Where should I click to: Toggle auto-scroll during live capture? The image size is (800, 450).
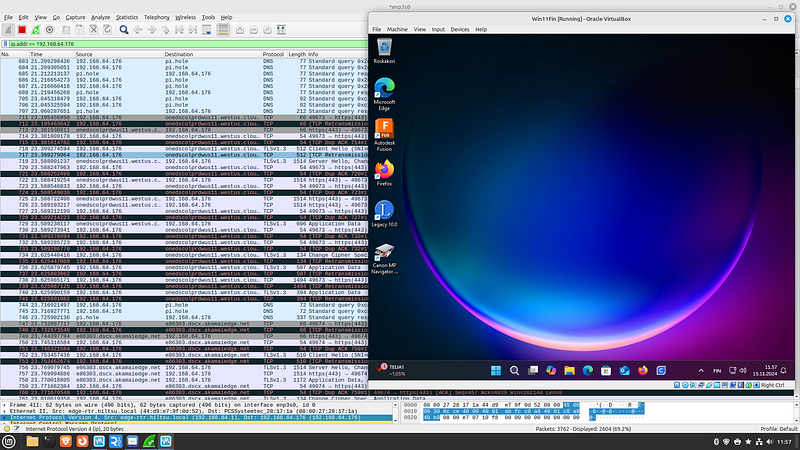click(x=207, y=30)
